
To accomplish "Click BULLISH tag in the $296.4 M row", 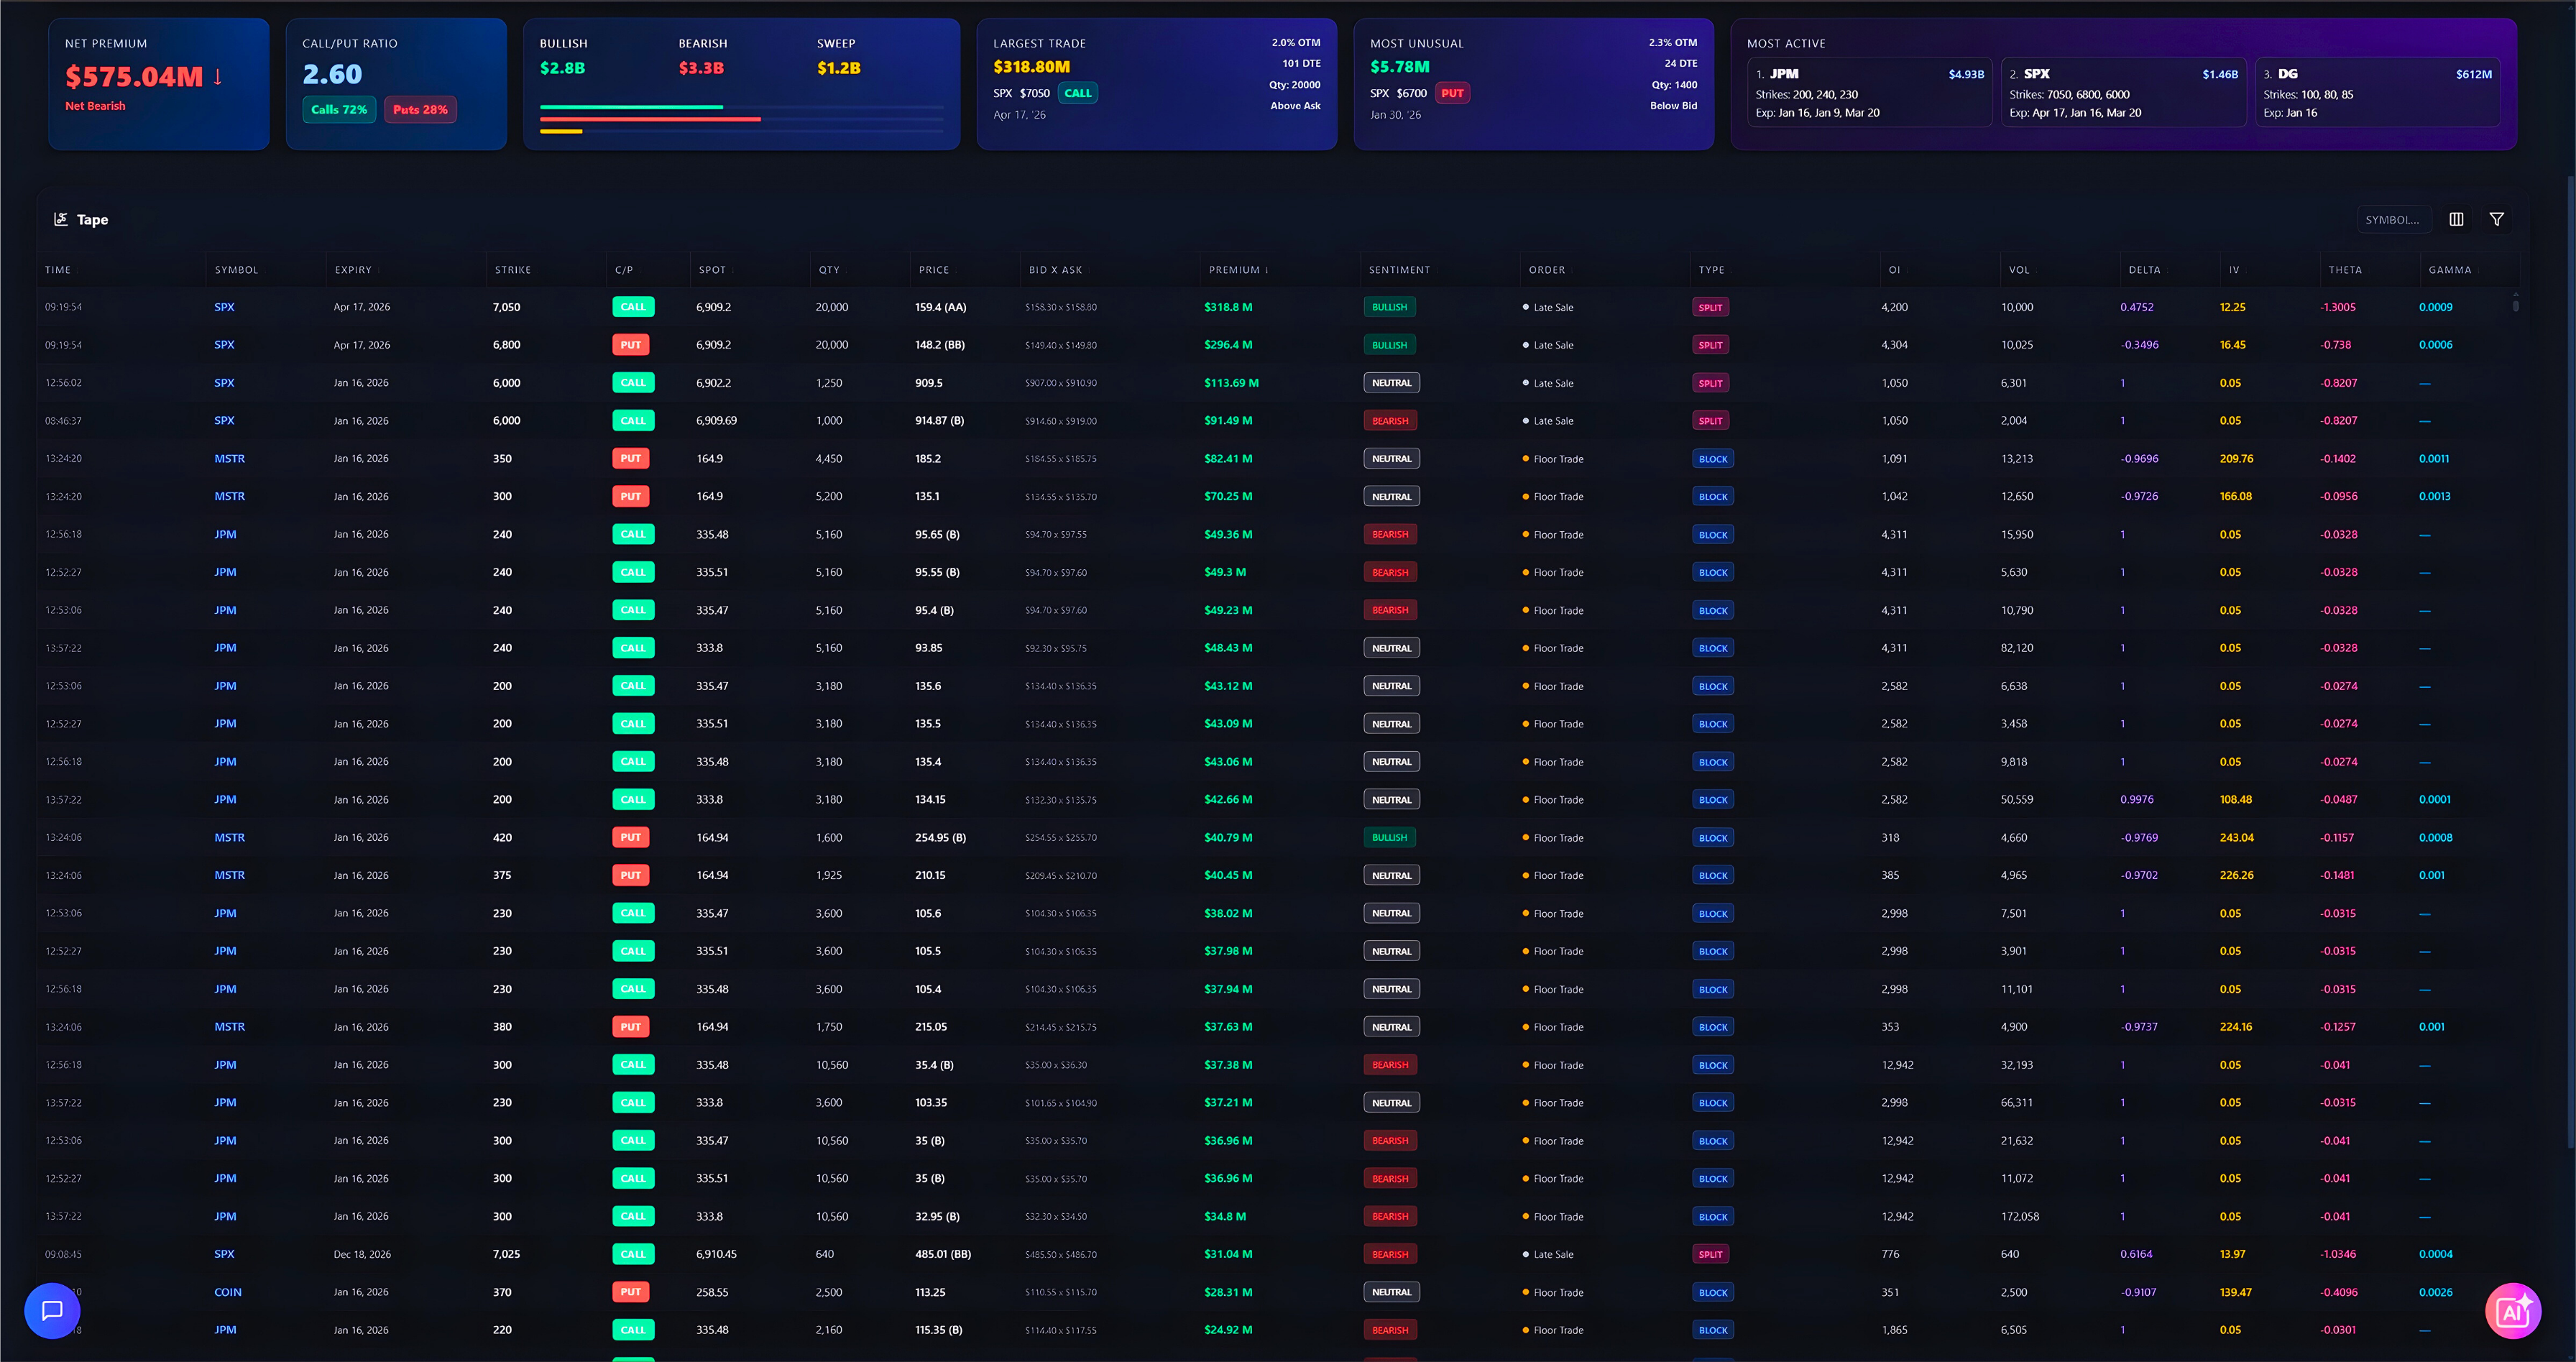I will pyautogui.click(x=1389, y=345).
